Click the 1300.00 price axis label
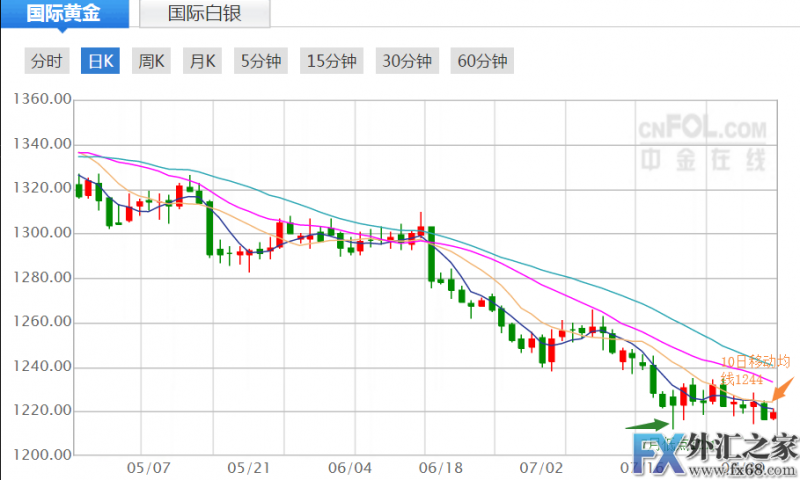 (41, 233)
